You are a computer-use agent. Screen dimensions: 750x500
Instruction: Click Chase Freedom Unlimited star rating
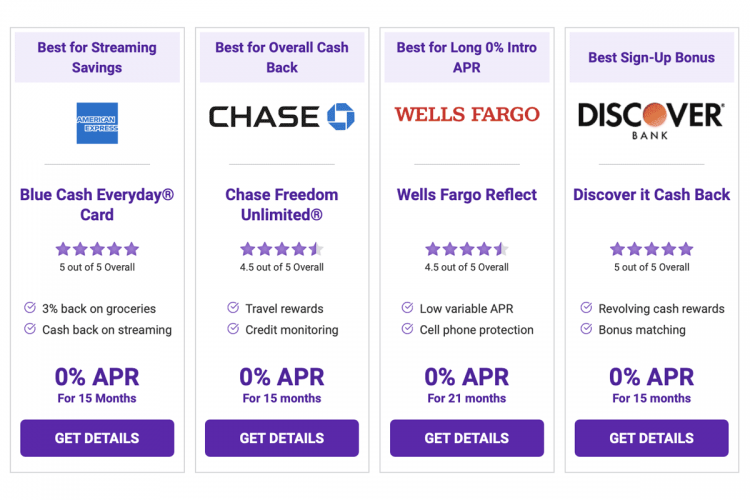(282, 249)
